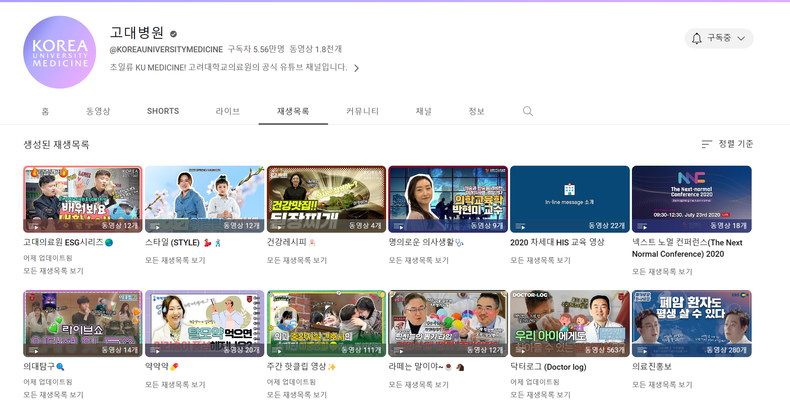Screen dimensions: 790x406
Task: Open the SHORTS tab
Action: [x=163, y=111]
